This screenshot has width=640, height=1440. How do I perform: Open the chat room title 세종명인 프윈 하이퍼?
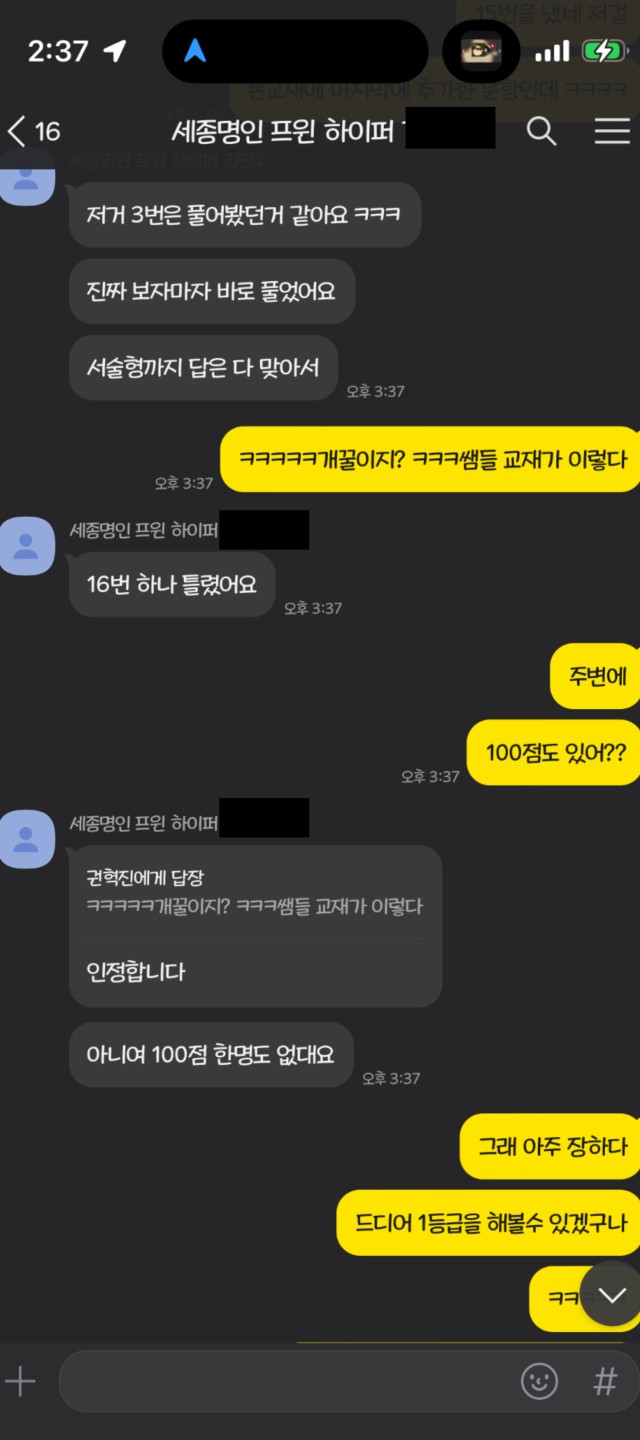pyautogui.click(x=282, y=131)
